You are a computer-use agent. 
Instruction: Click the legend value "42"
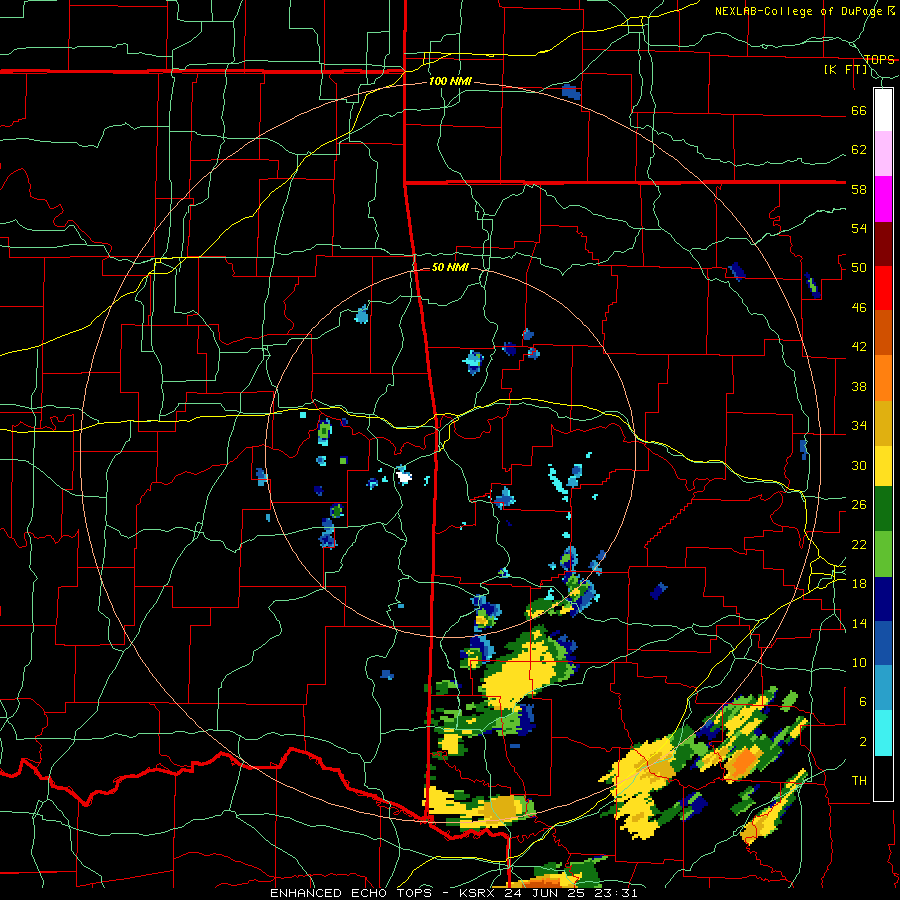point(859,347)
